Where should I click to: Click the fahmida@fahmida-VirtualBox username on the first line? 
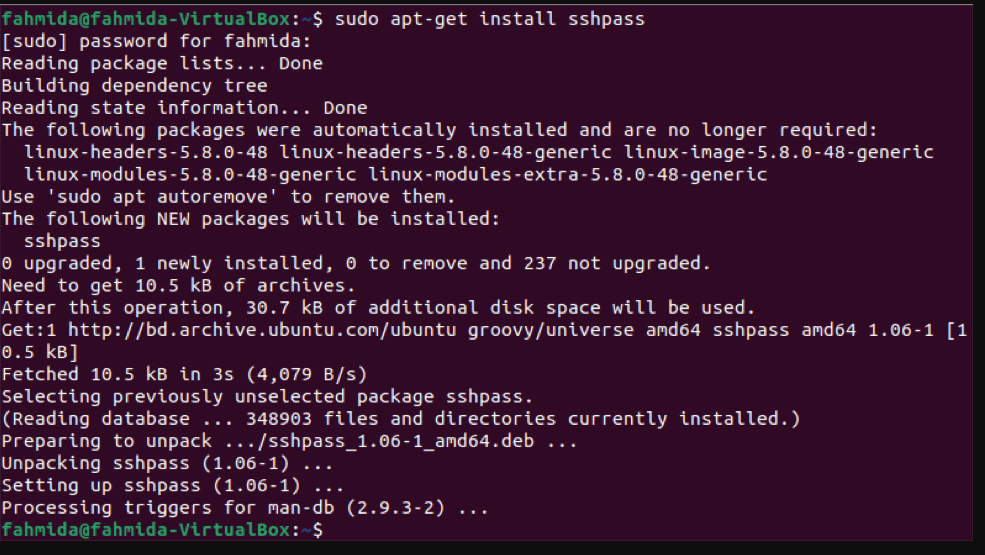(x=146, y=19)
